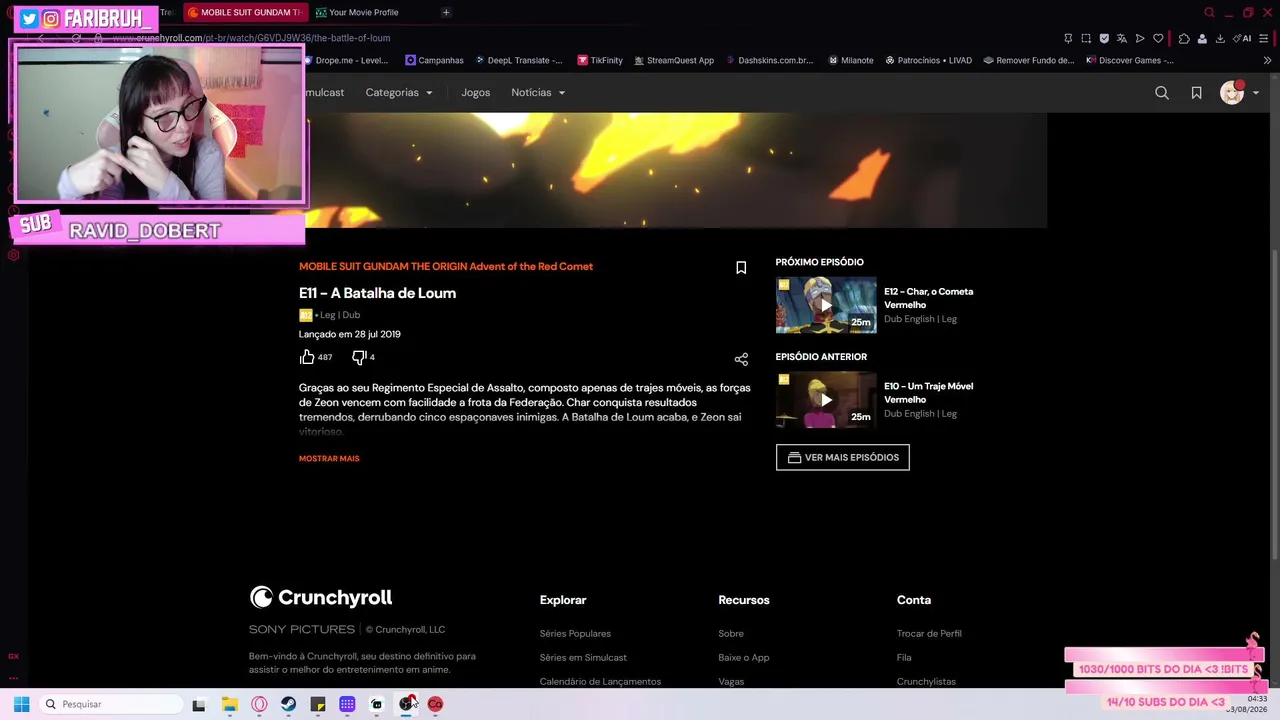Open the Patrocínios LIVAD bookmark
Screen dimensions: 1280x720
(928, 61)
